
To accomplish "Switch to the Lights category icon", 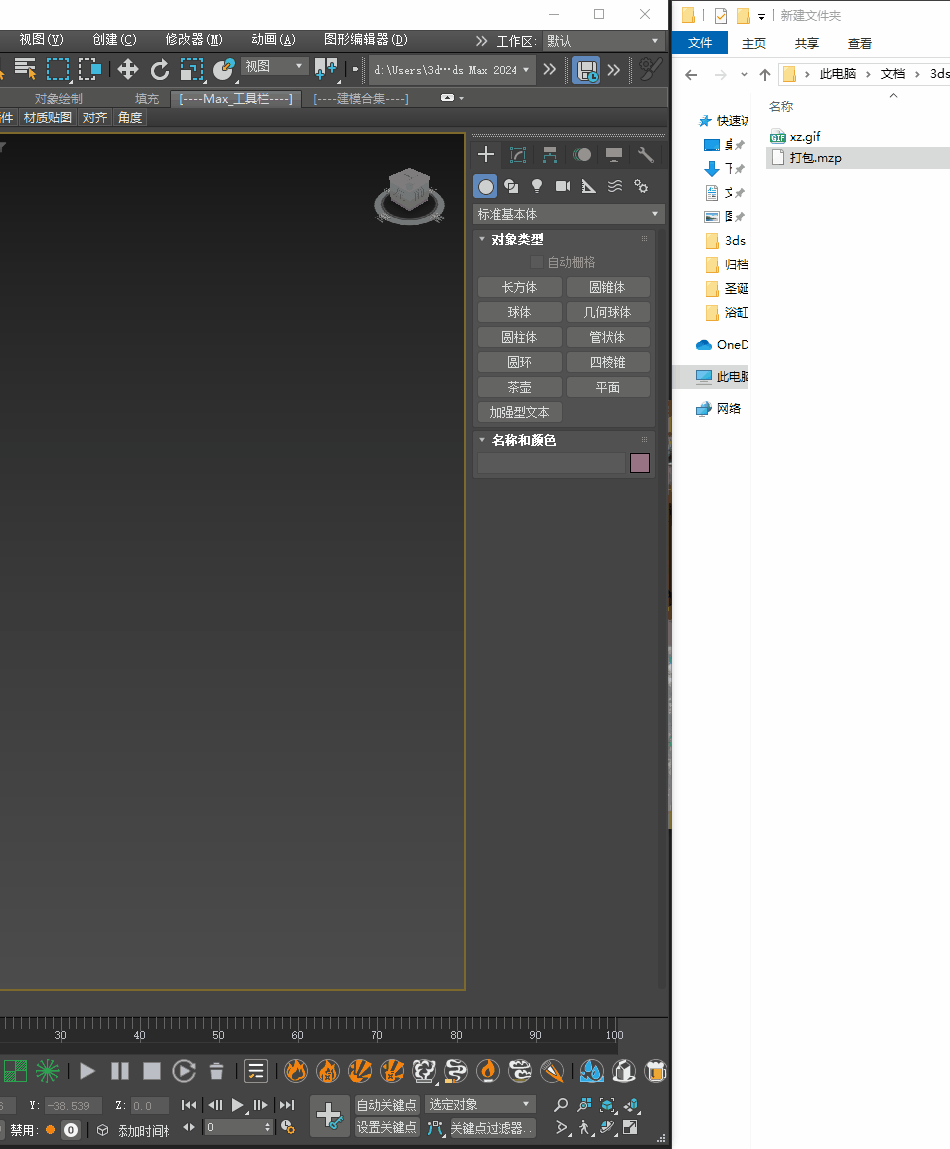I will pos(537,186).
